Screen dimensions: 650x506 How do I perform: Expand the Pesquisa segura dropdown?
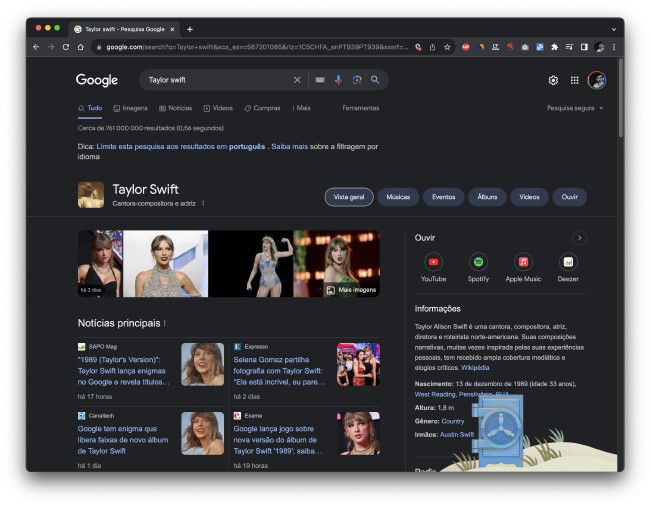[575, 108]
